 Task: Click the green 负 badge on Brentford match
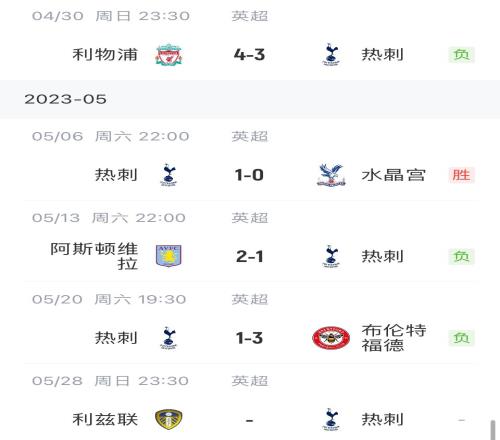461,338
